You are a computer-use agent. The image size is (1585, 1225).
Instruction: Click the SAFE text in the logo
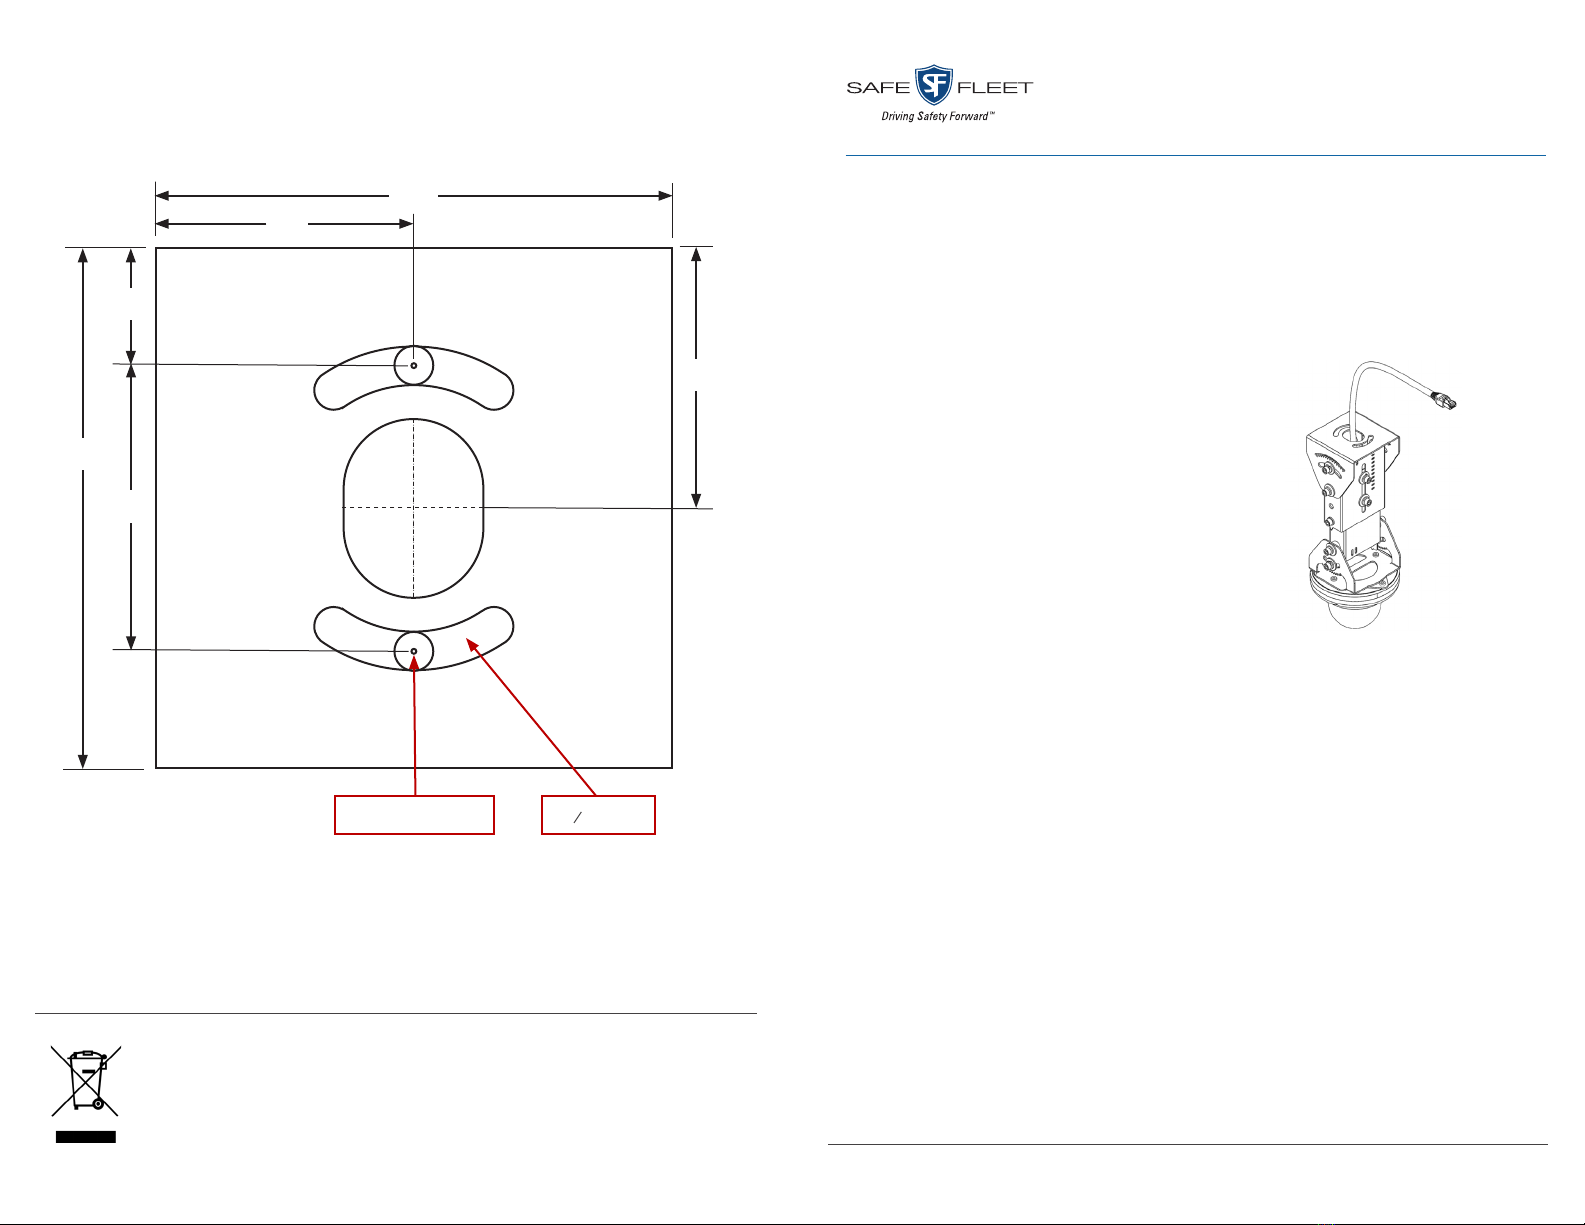878,88
